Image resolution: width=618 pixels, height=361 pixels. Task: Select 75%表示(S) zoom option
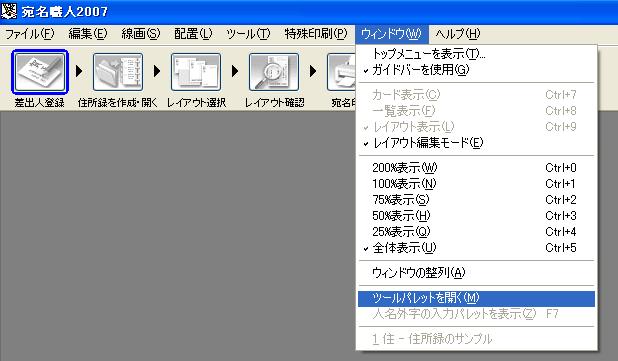(x=476, y=200)
